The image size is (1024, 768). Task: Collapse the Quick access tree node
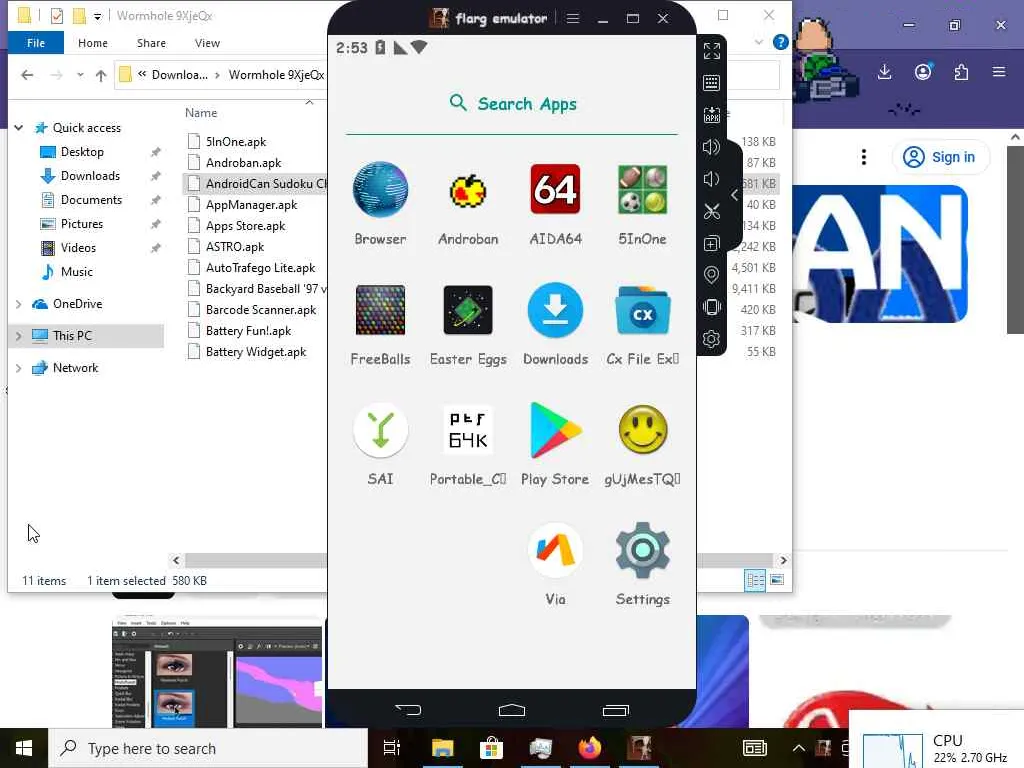click(x=19, y=128)
